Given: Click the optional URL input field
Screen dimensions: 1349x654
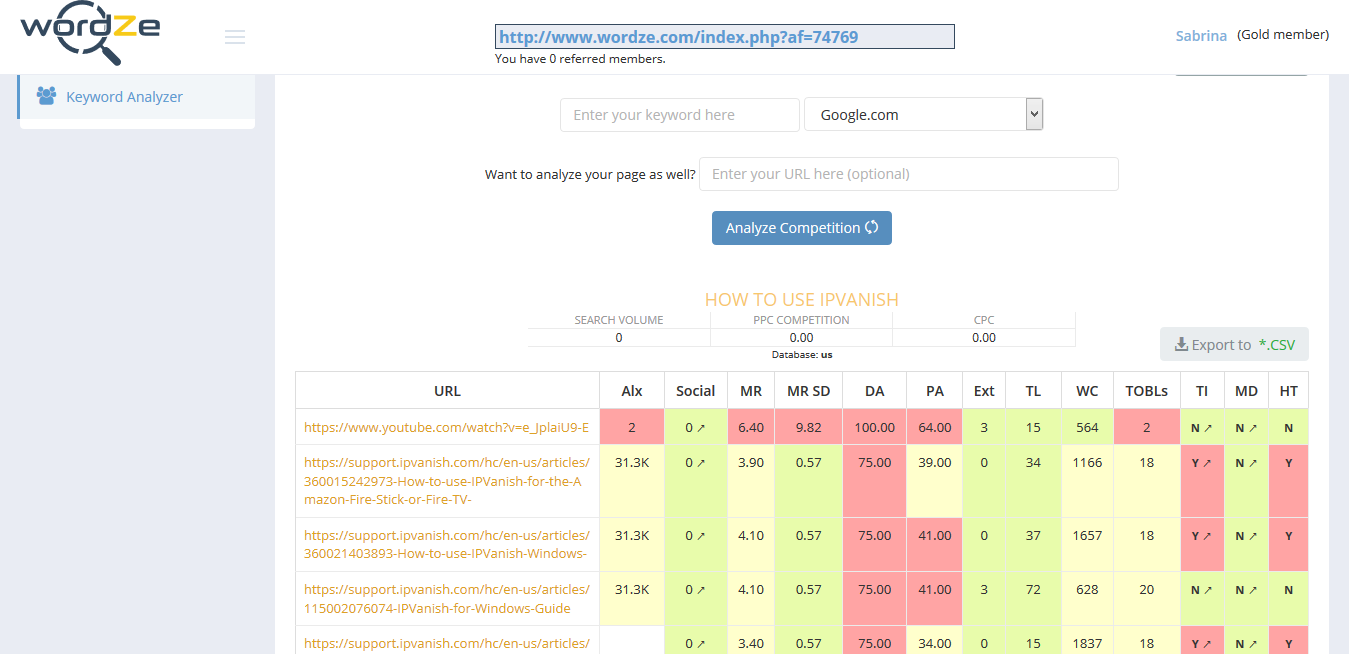Looking at the screenshot, I should pos(909,174).
